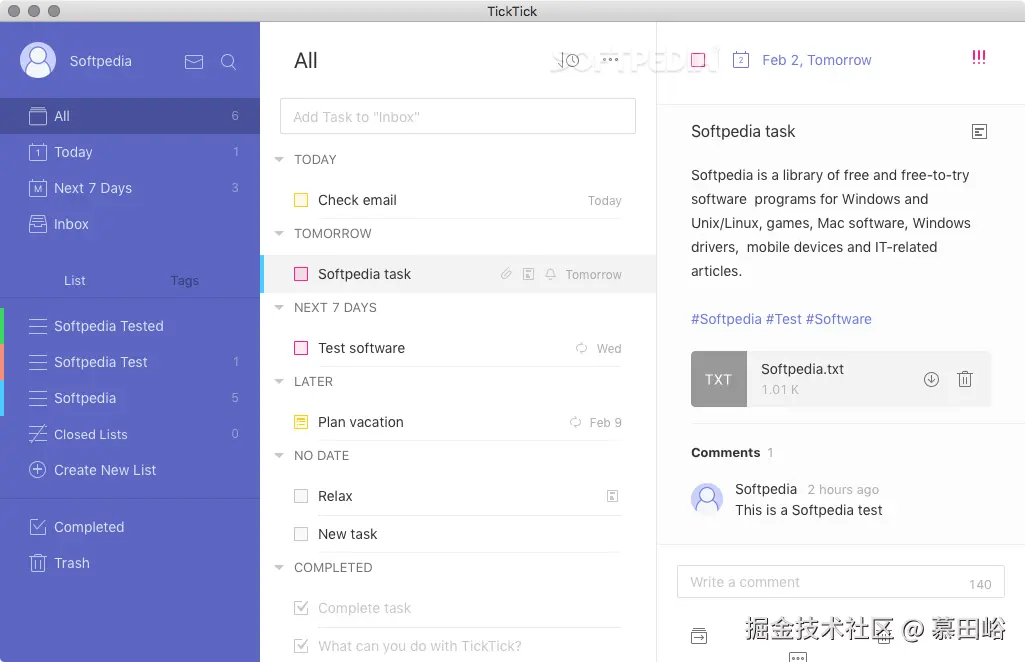Viewport: 1025px width, 662px height.
Task: Check the Relax task checkbox
Action: click(301, 496)
